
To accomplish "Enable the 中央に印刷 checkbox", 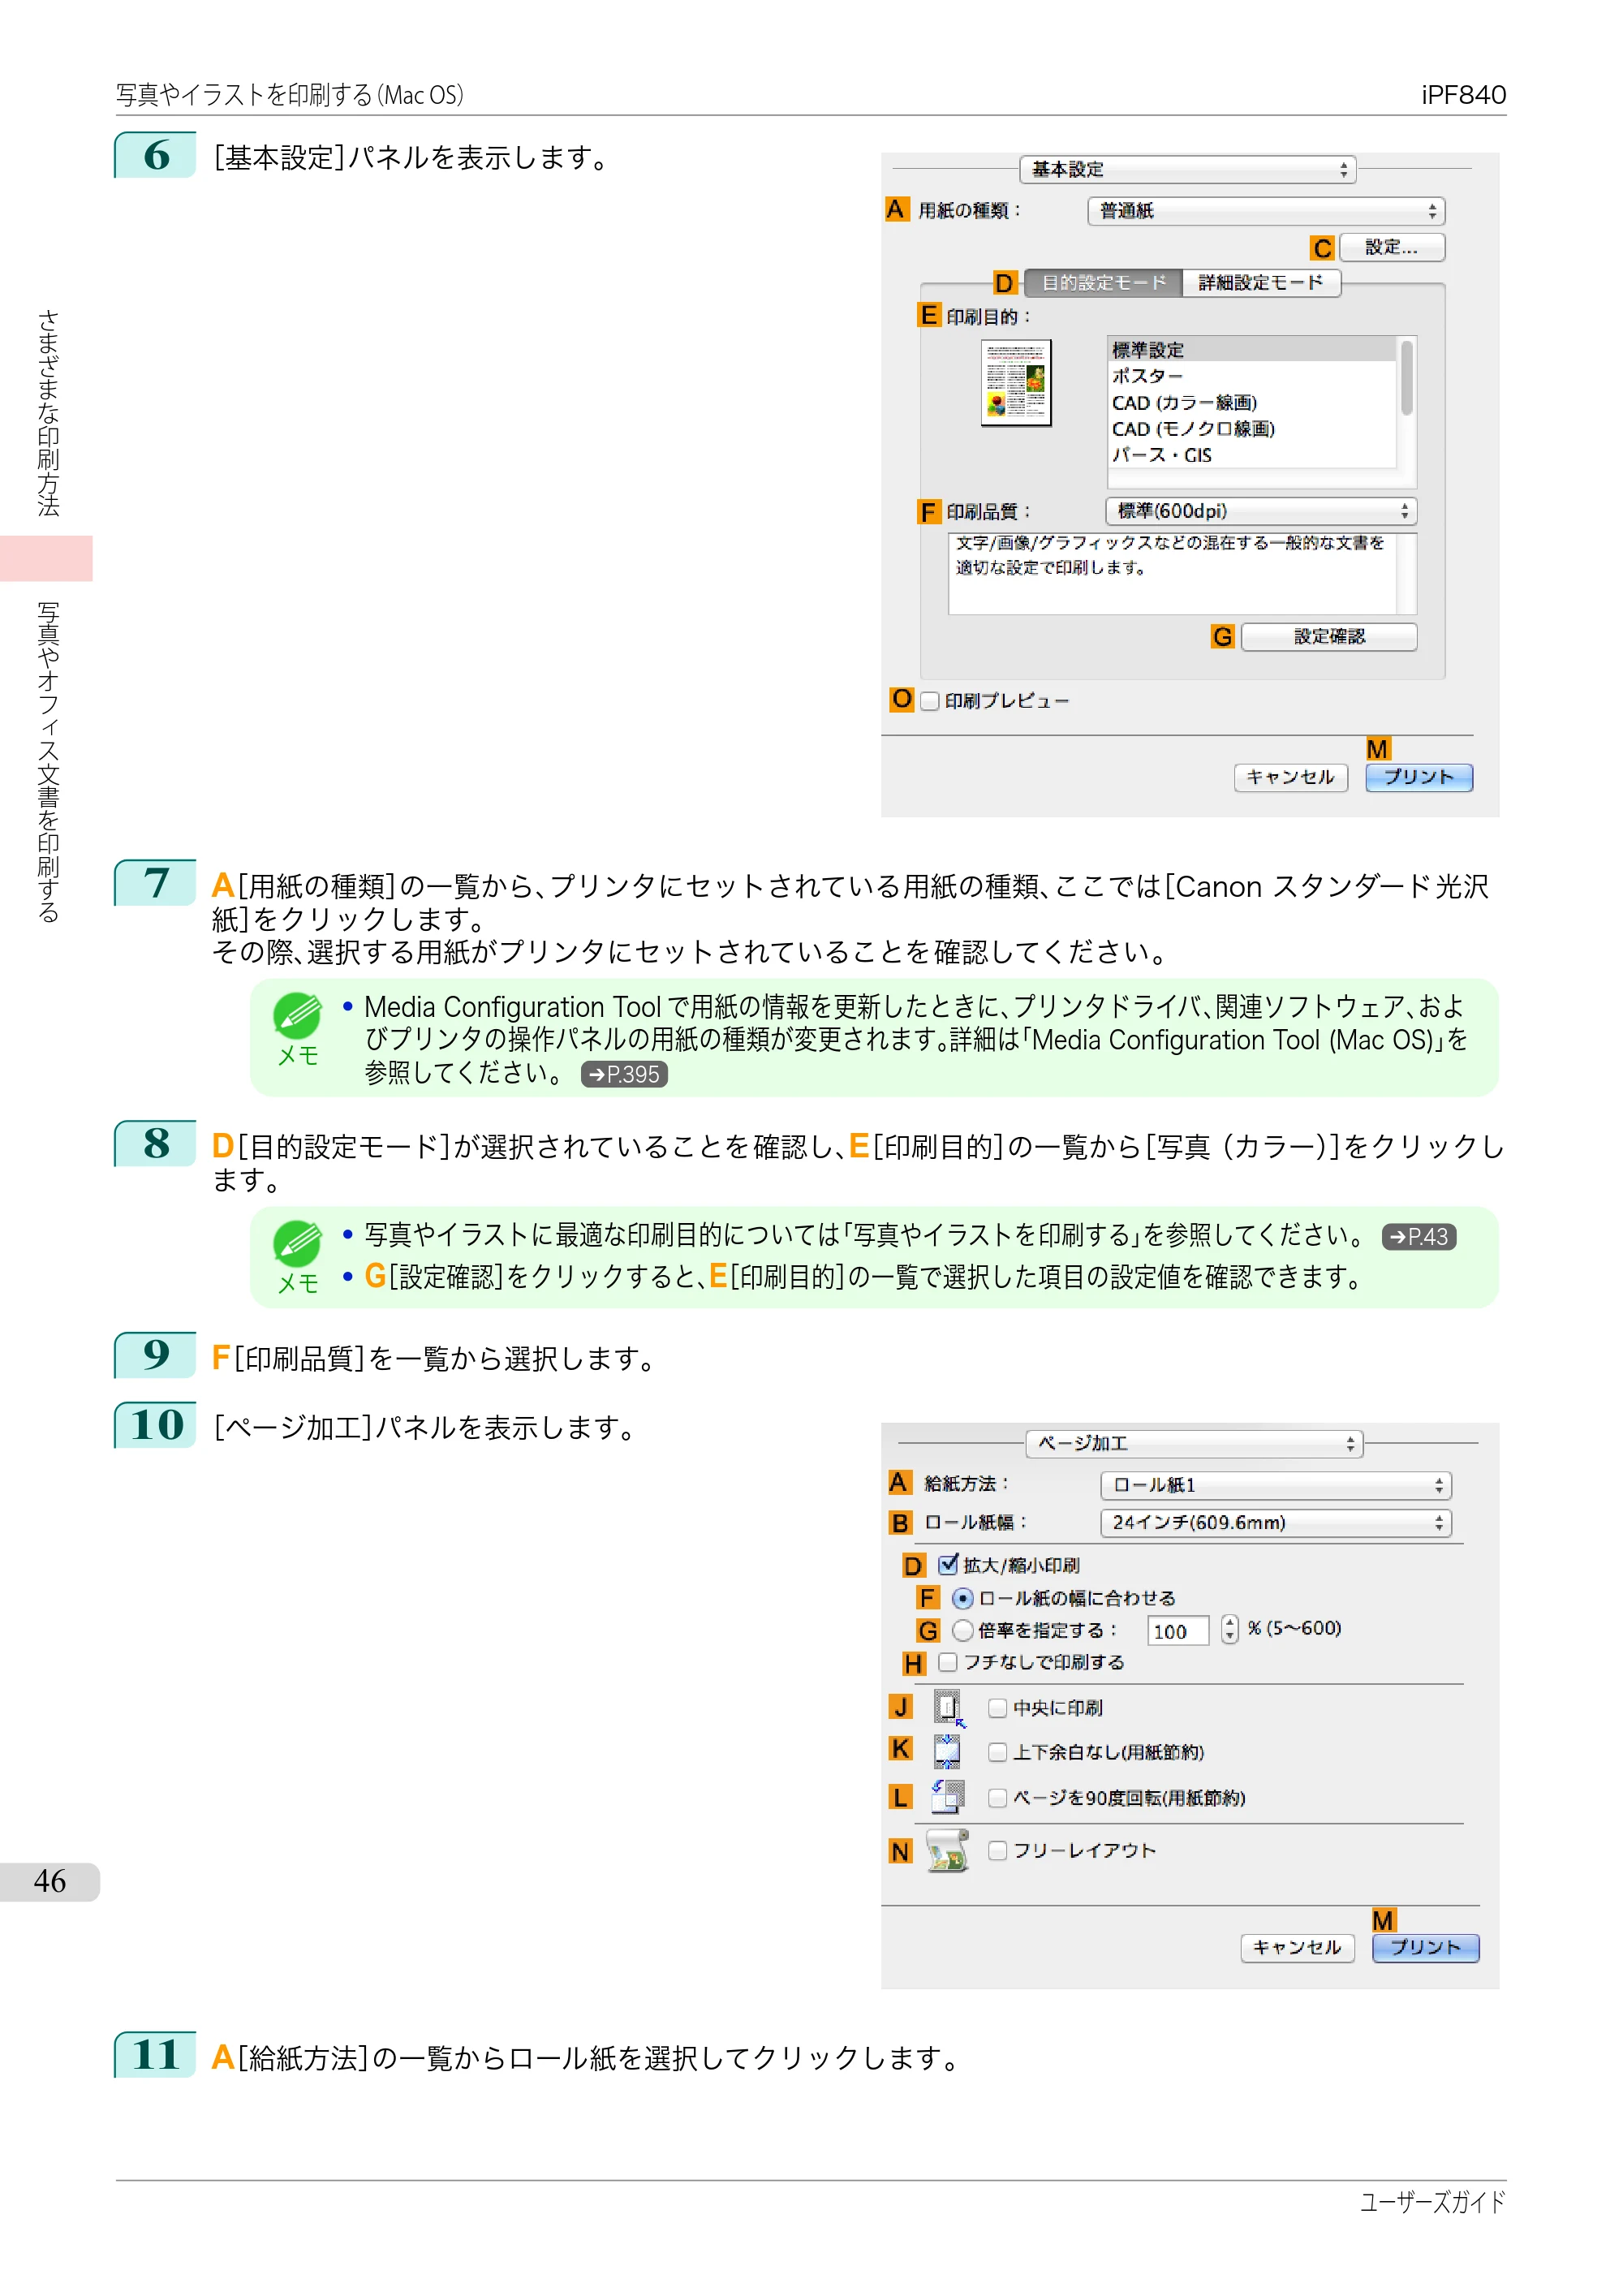I will (997, 1708).
